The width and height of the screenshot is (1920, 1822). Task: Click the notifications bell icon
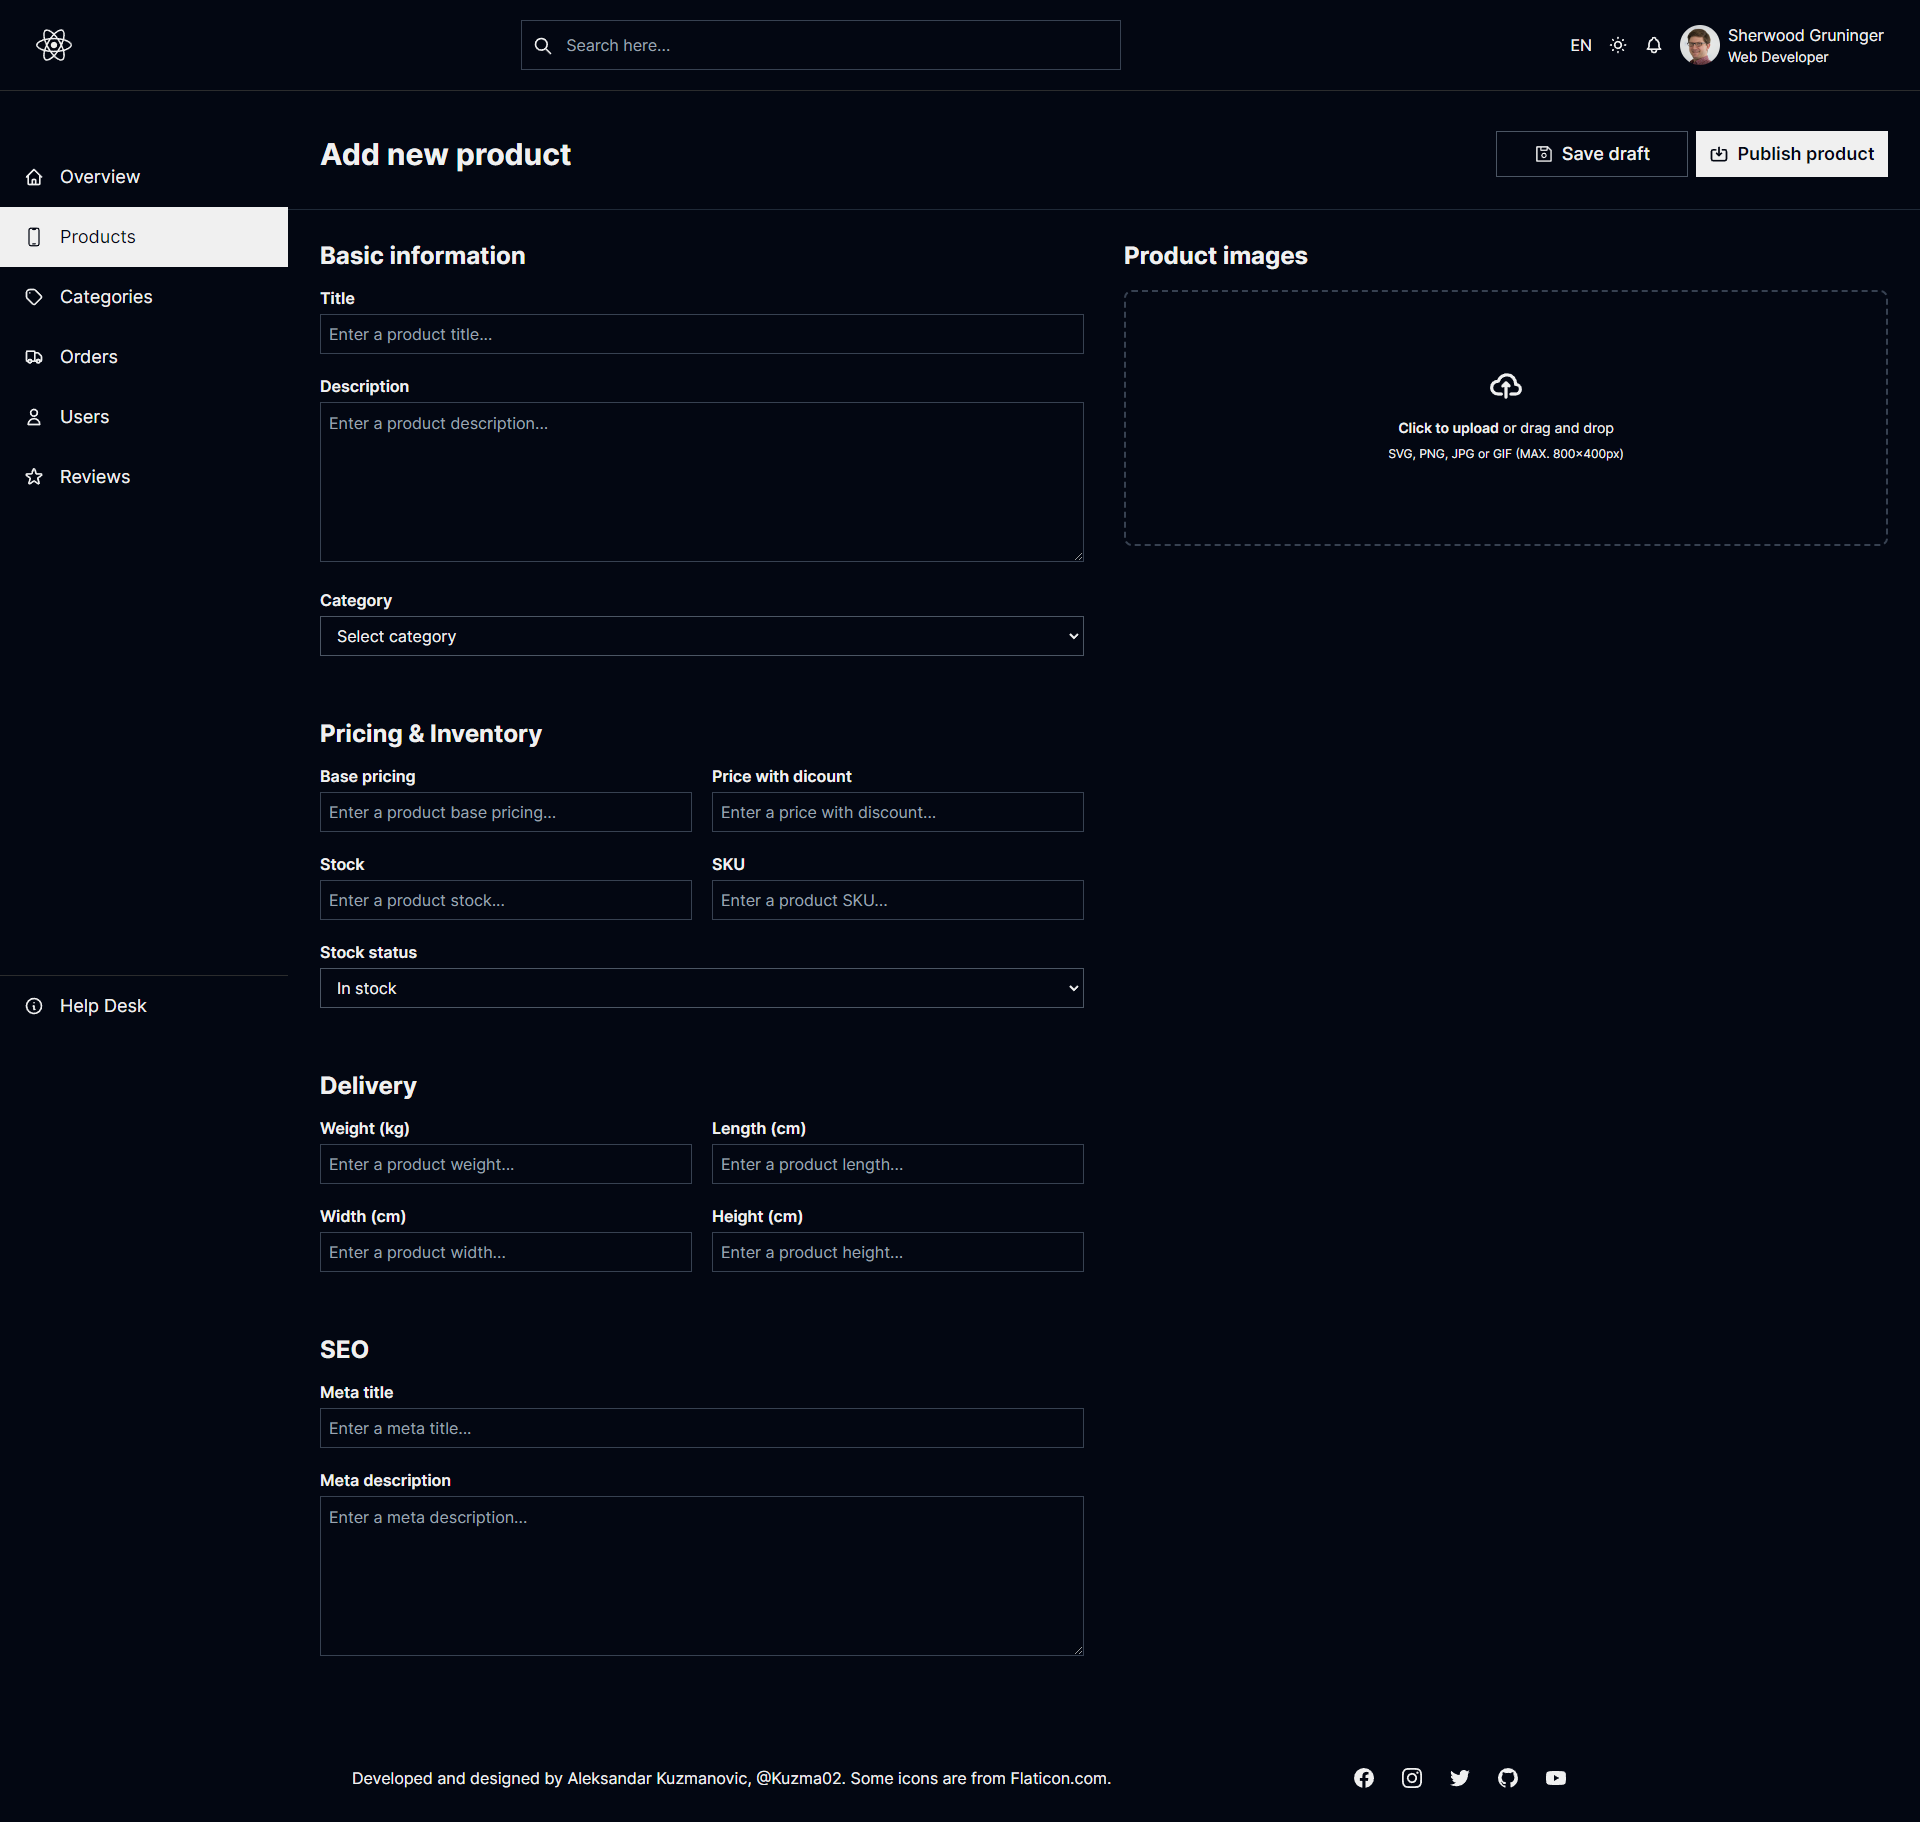[x=1653, y=45]
